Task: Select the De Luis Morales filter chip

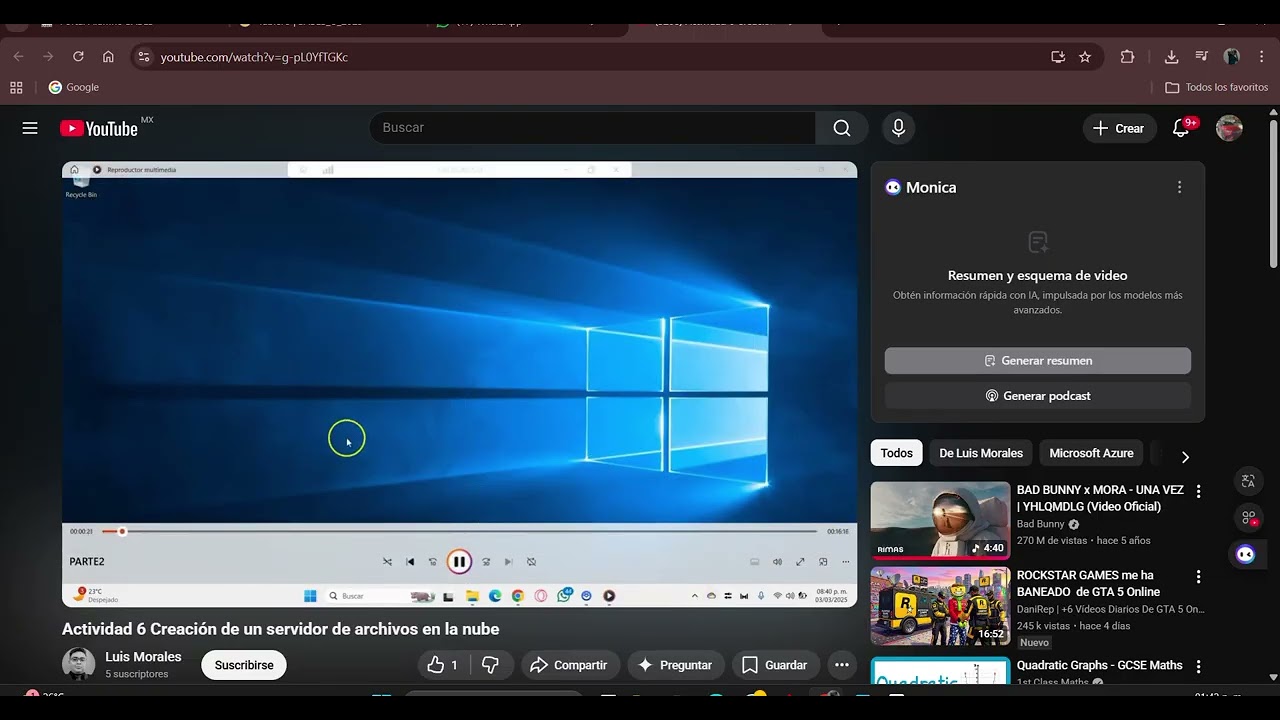Action: 981,453
